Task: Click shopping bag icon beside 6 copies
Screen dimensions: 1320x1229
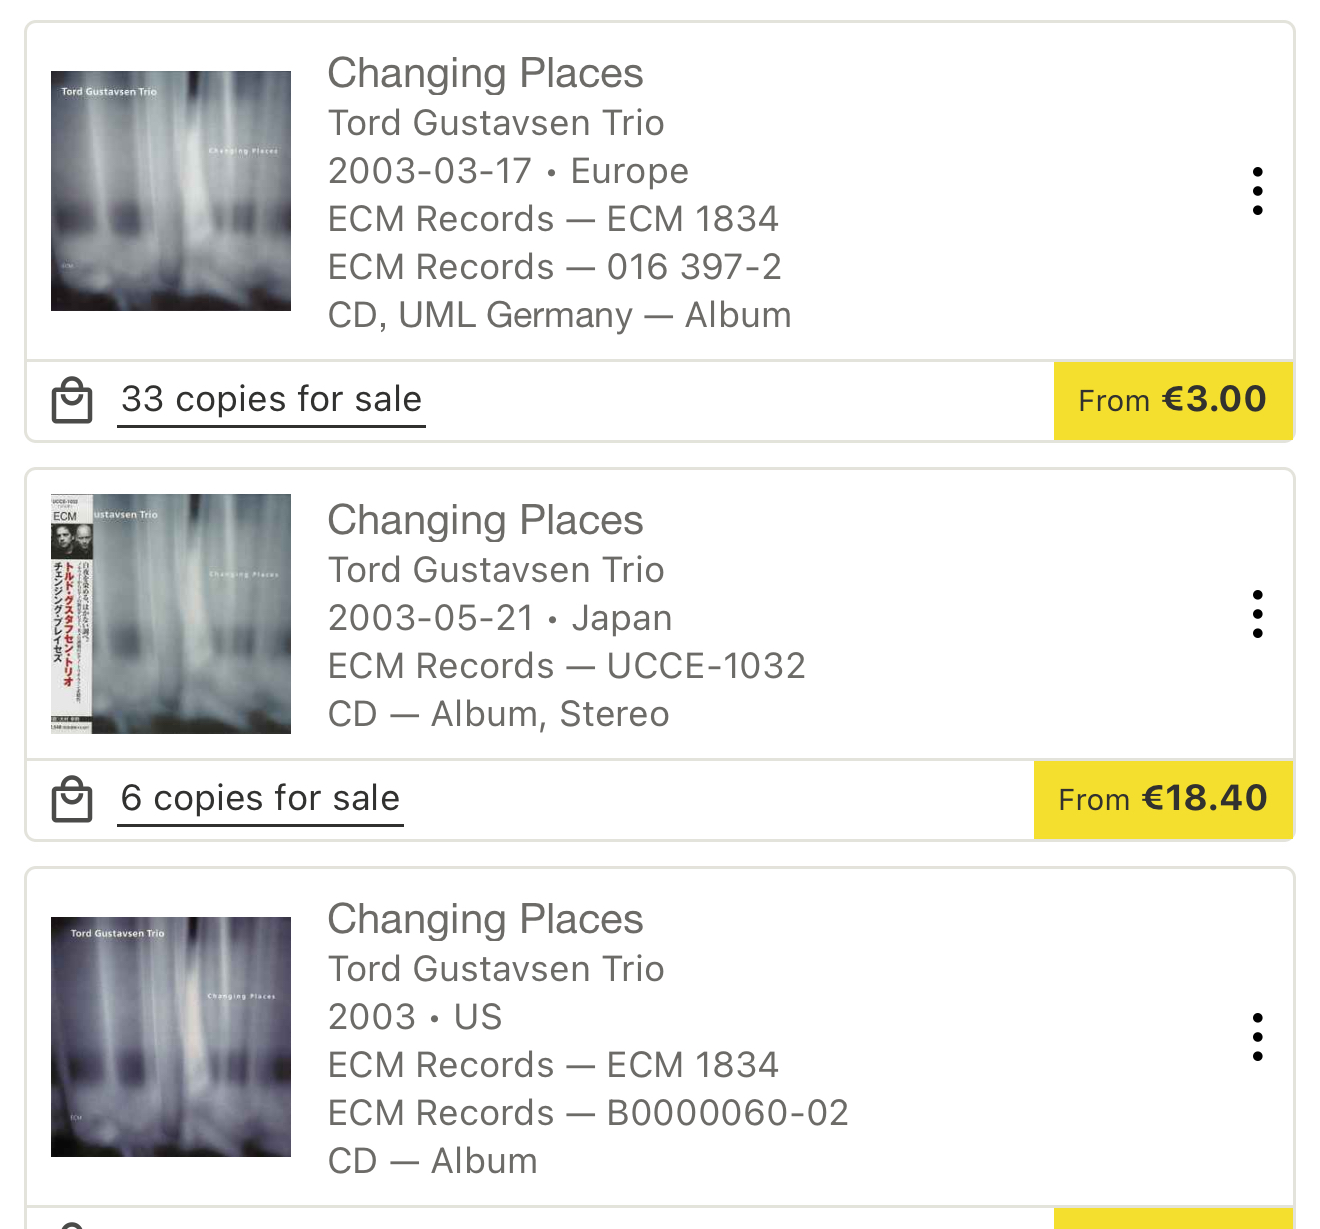Action: 72,800
